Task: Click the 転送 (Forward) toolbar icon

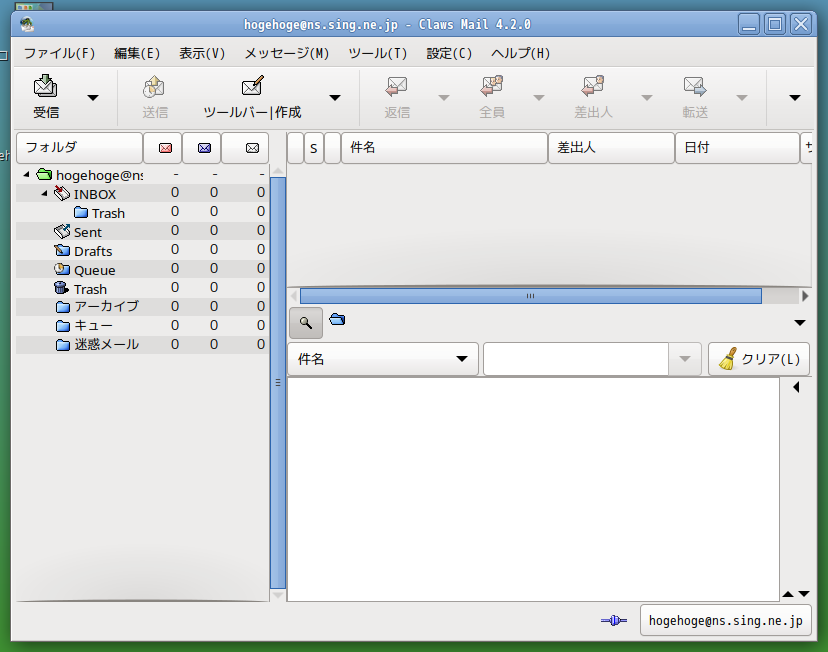Action: (x=694, y=98)
